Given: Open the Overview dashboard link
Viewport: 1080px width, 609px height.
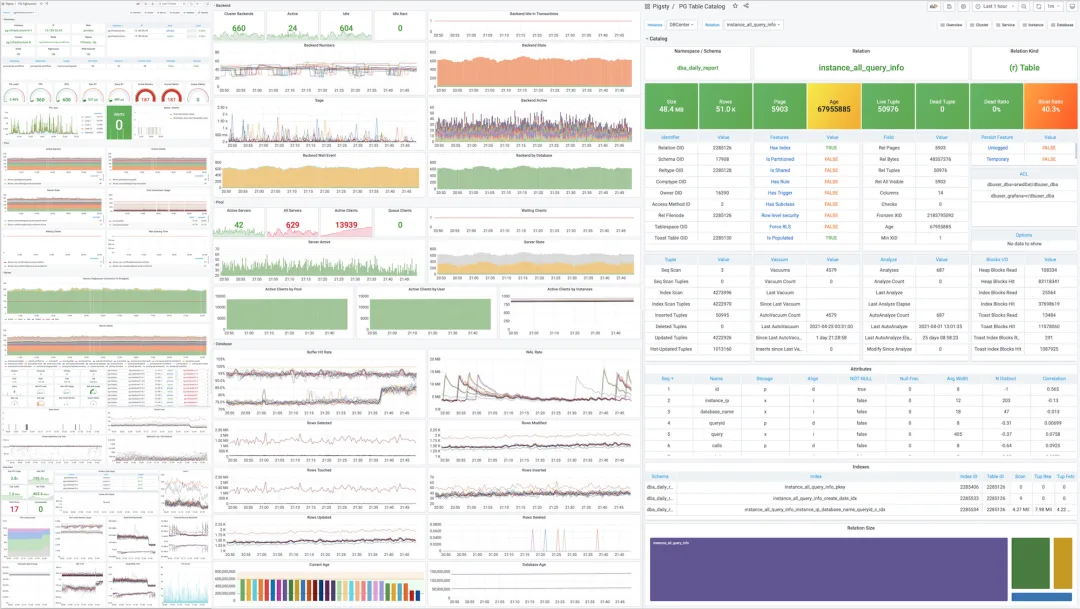Looking at the screenshot, I should tap(952, 25).
